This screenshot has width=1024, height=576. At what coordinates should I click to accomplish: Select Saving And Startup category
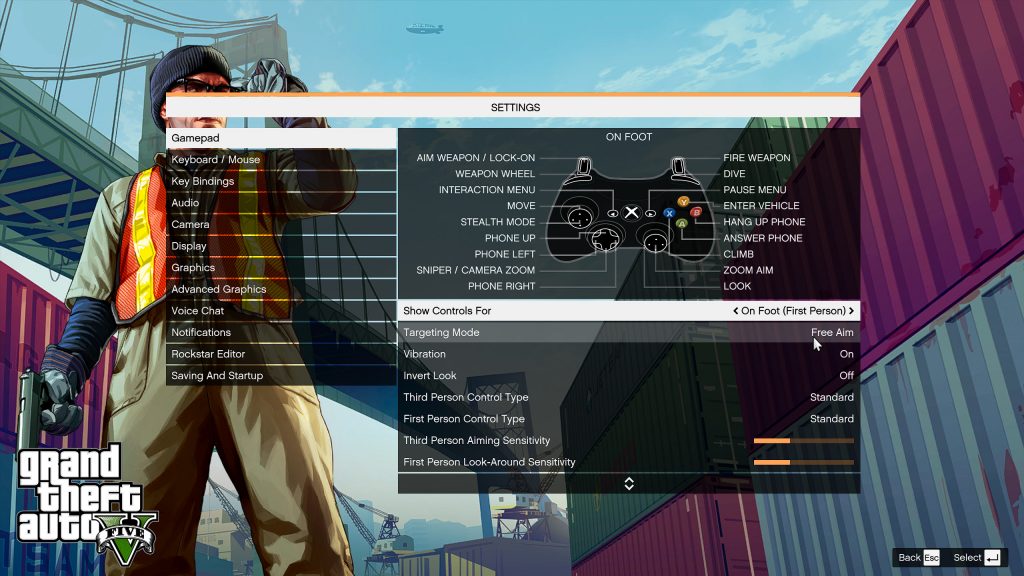pyautogui.click(x=281, y=375)
